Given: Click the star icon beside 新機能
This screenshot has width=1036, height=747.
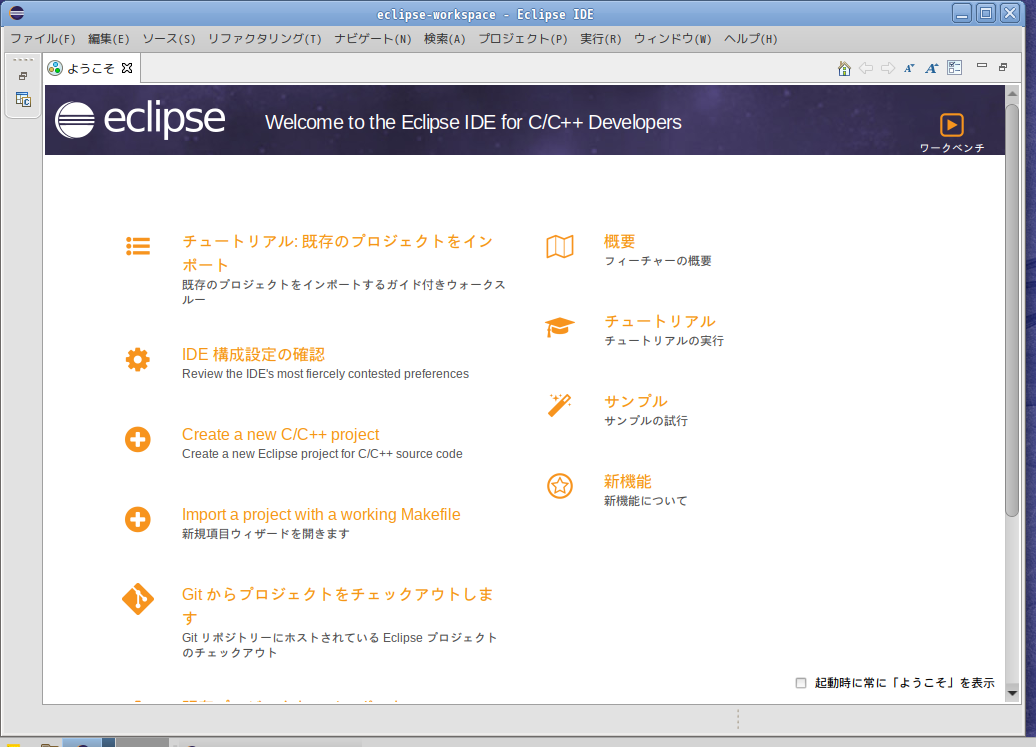Looking at the screenshot, I should (560, 486).
